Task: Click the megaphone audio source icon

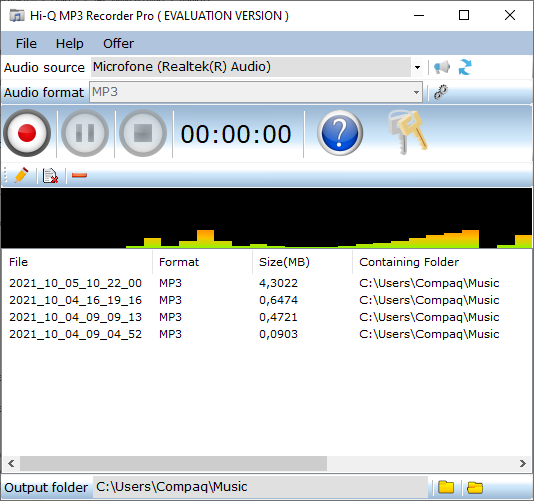Action: [442, 67]
